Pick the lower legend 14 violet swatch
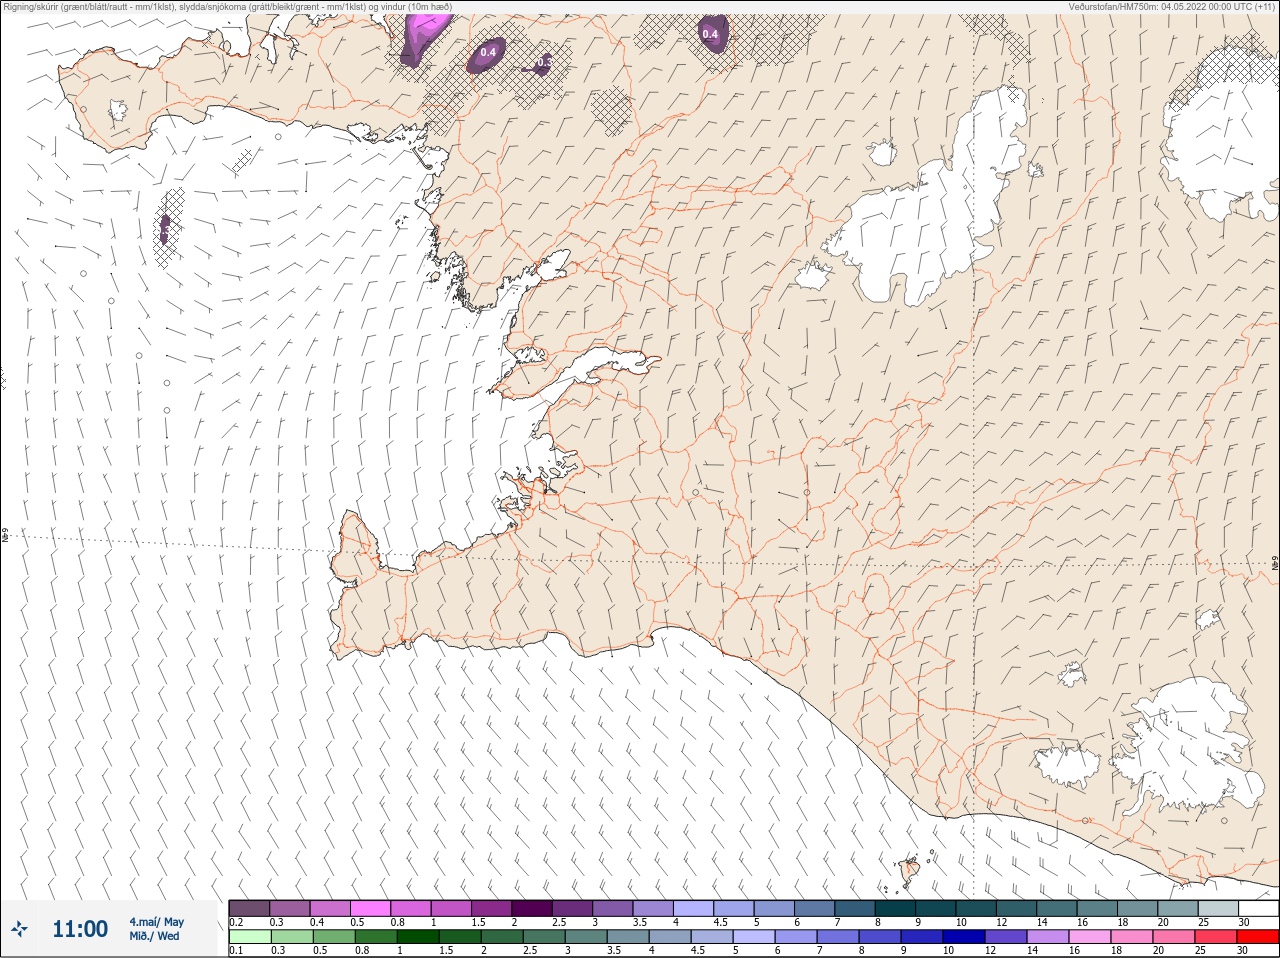1280x958 pixels. click(1048, 937)
